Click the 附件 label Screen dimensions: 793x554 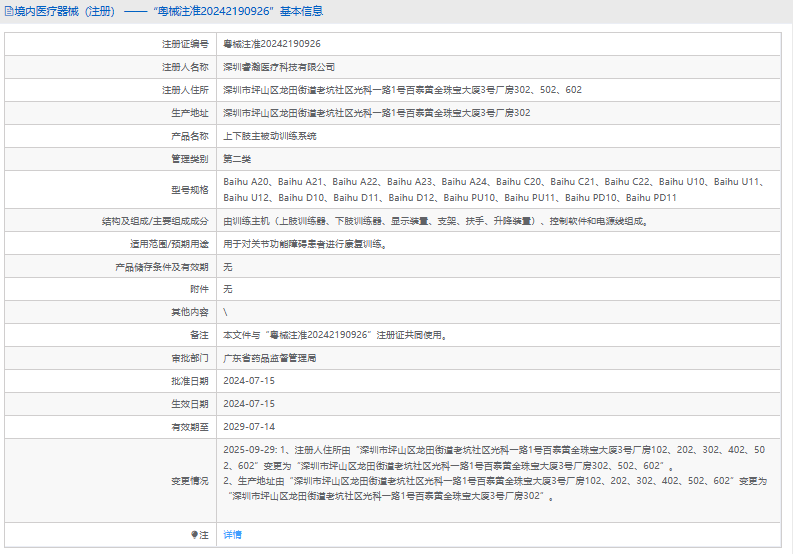pyautogui.click(x=199, y=289)
